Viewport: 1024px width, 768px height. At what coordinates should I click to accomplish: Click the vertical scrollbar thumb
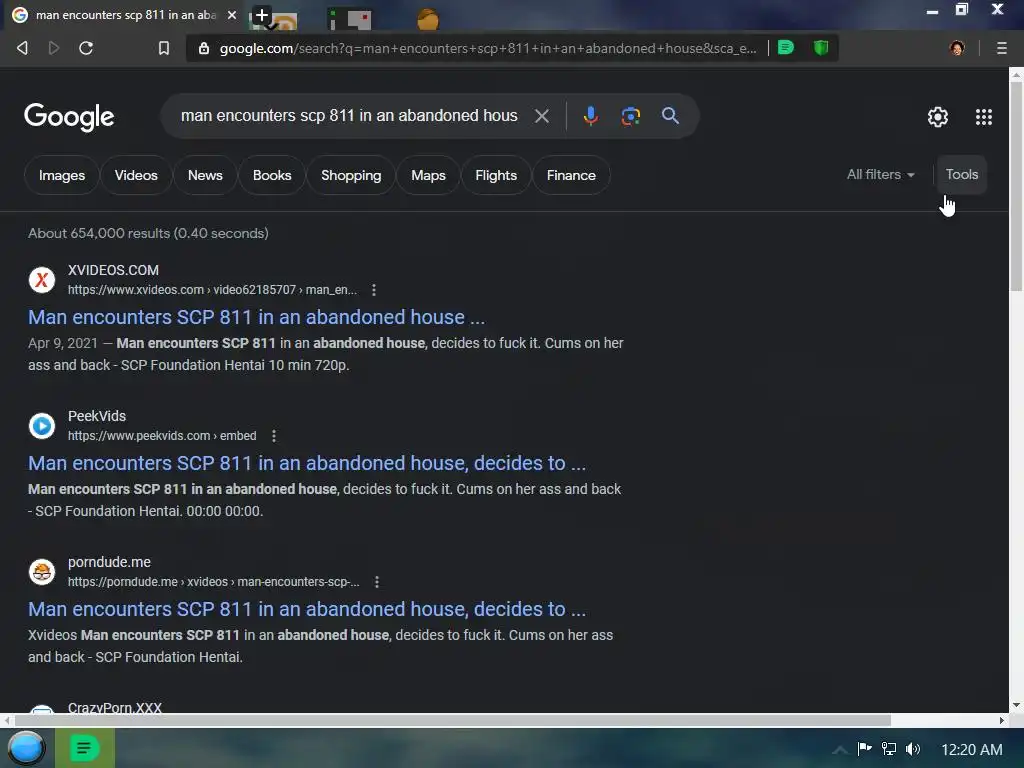[1016, 186]
